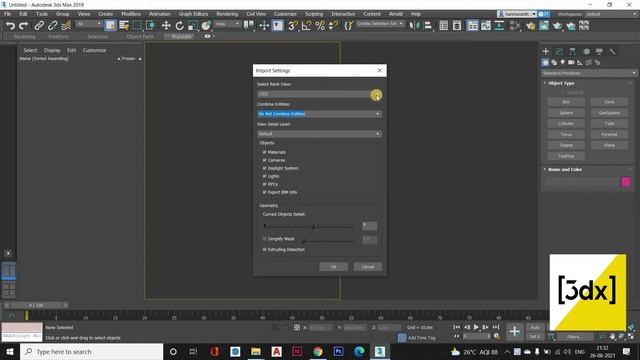Choose Rectangular Selection Region icon
Screen dimensions: 640x360
click(137, 26)
